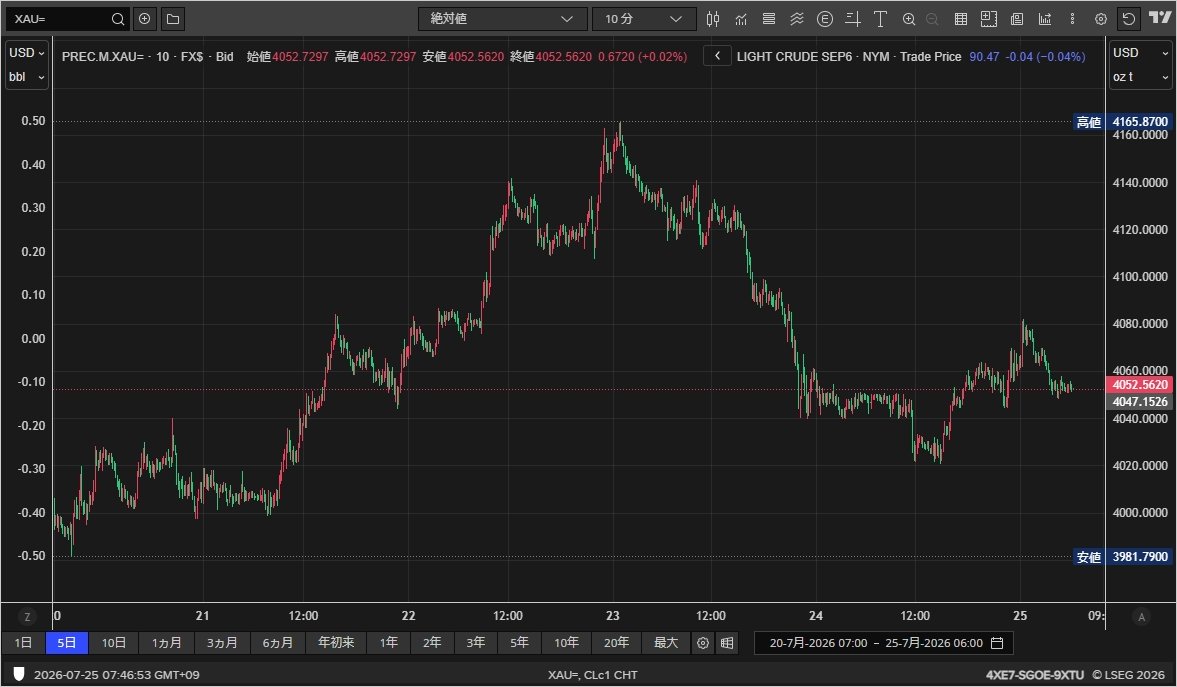Select the 1カ月 period tab
This screenshot has width=1177, height=687.
point(167,643)
